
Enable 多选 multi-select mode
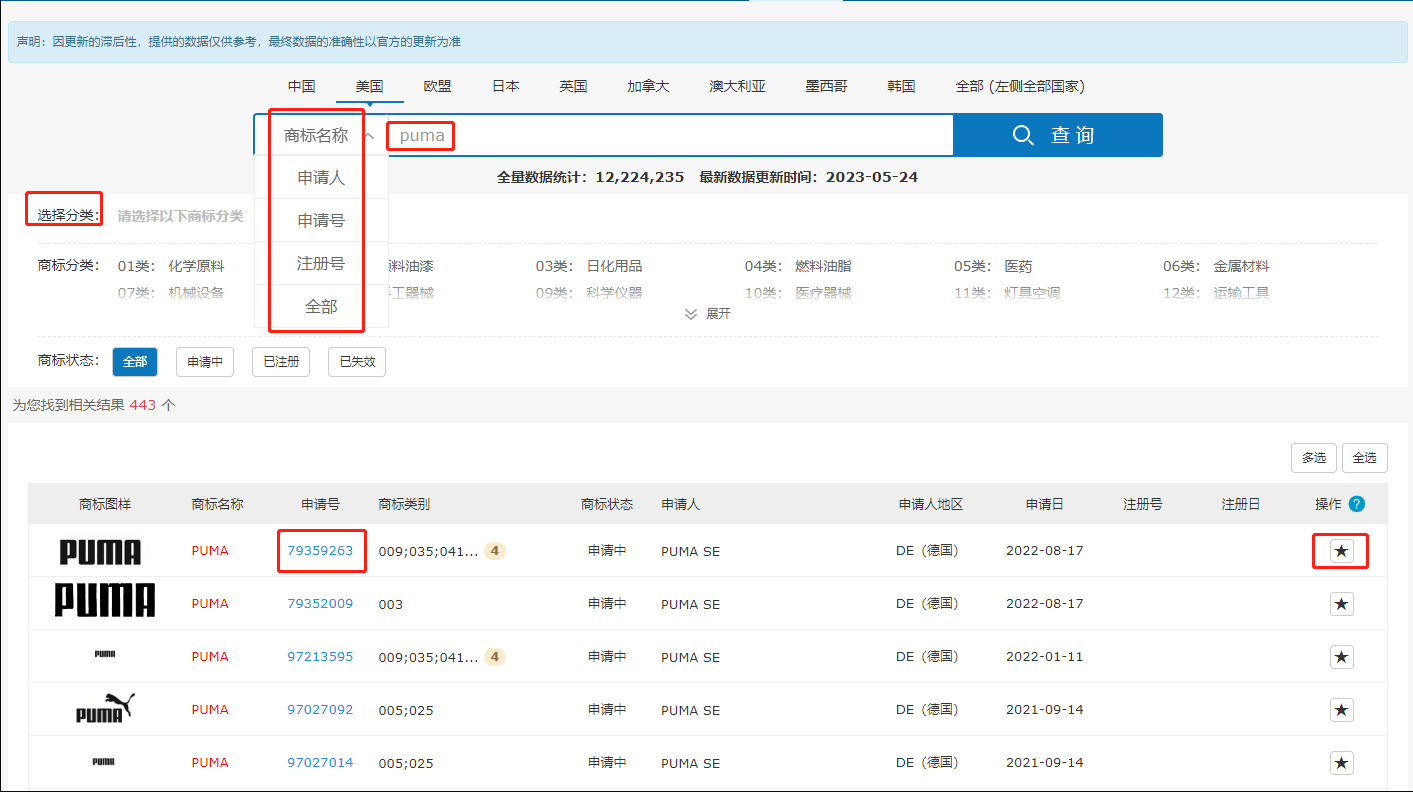coord(1313,458)
